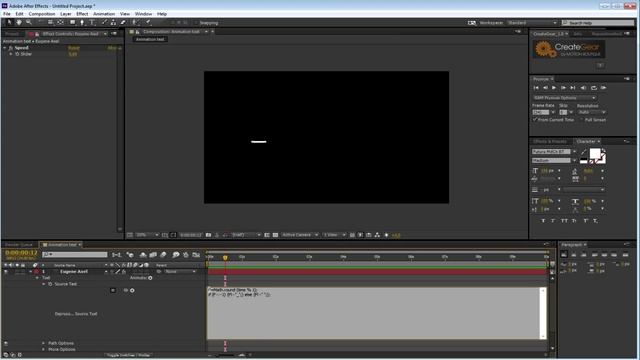
Task: Open composition mini-flowchart in timeline
Action: click(x=116, y=255)
